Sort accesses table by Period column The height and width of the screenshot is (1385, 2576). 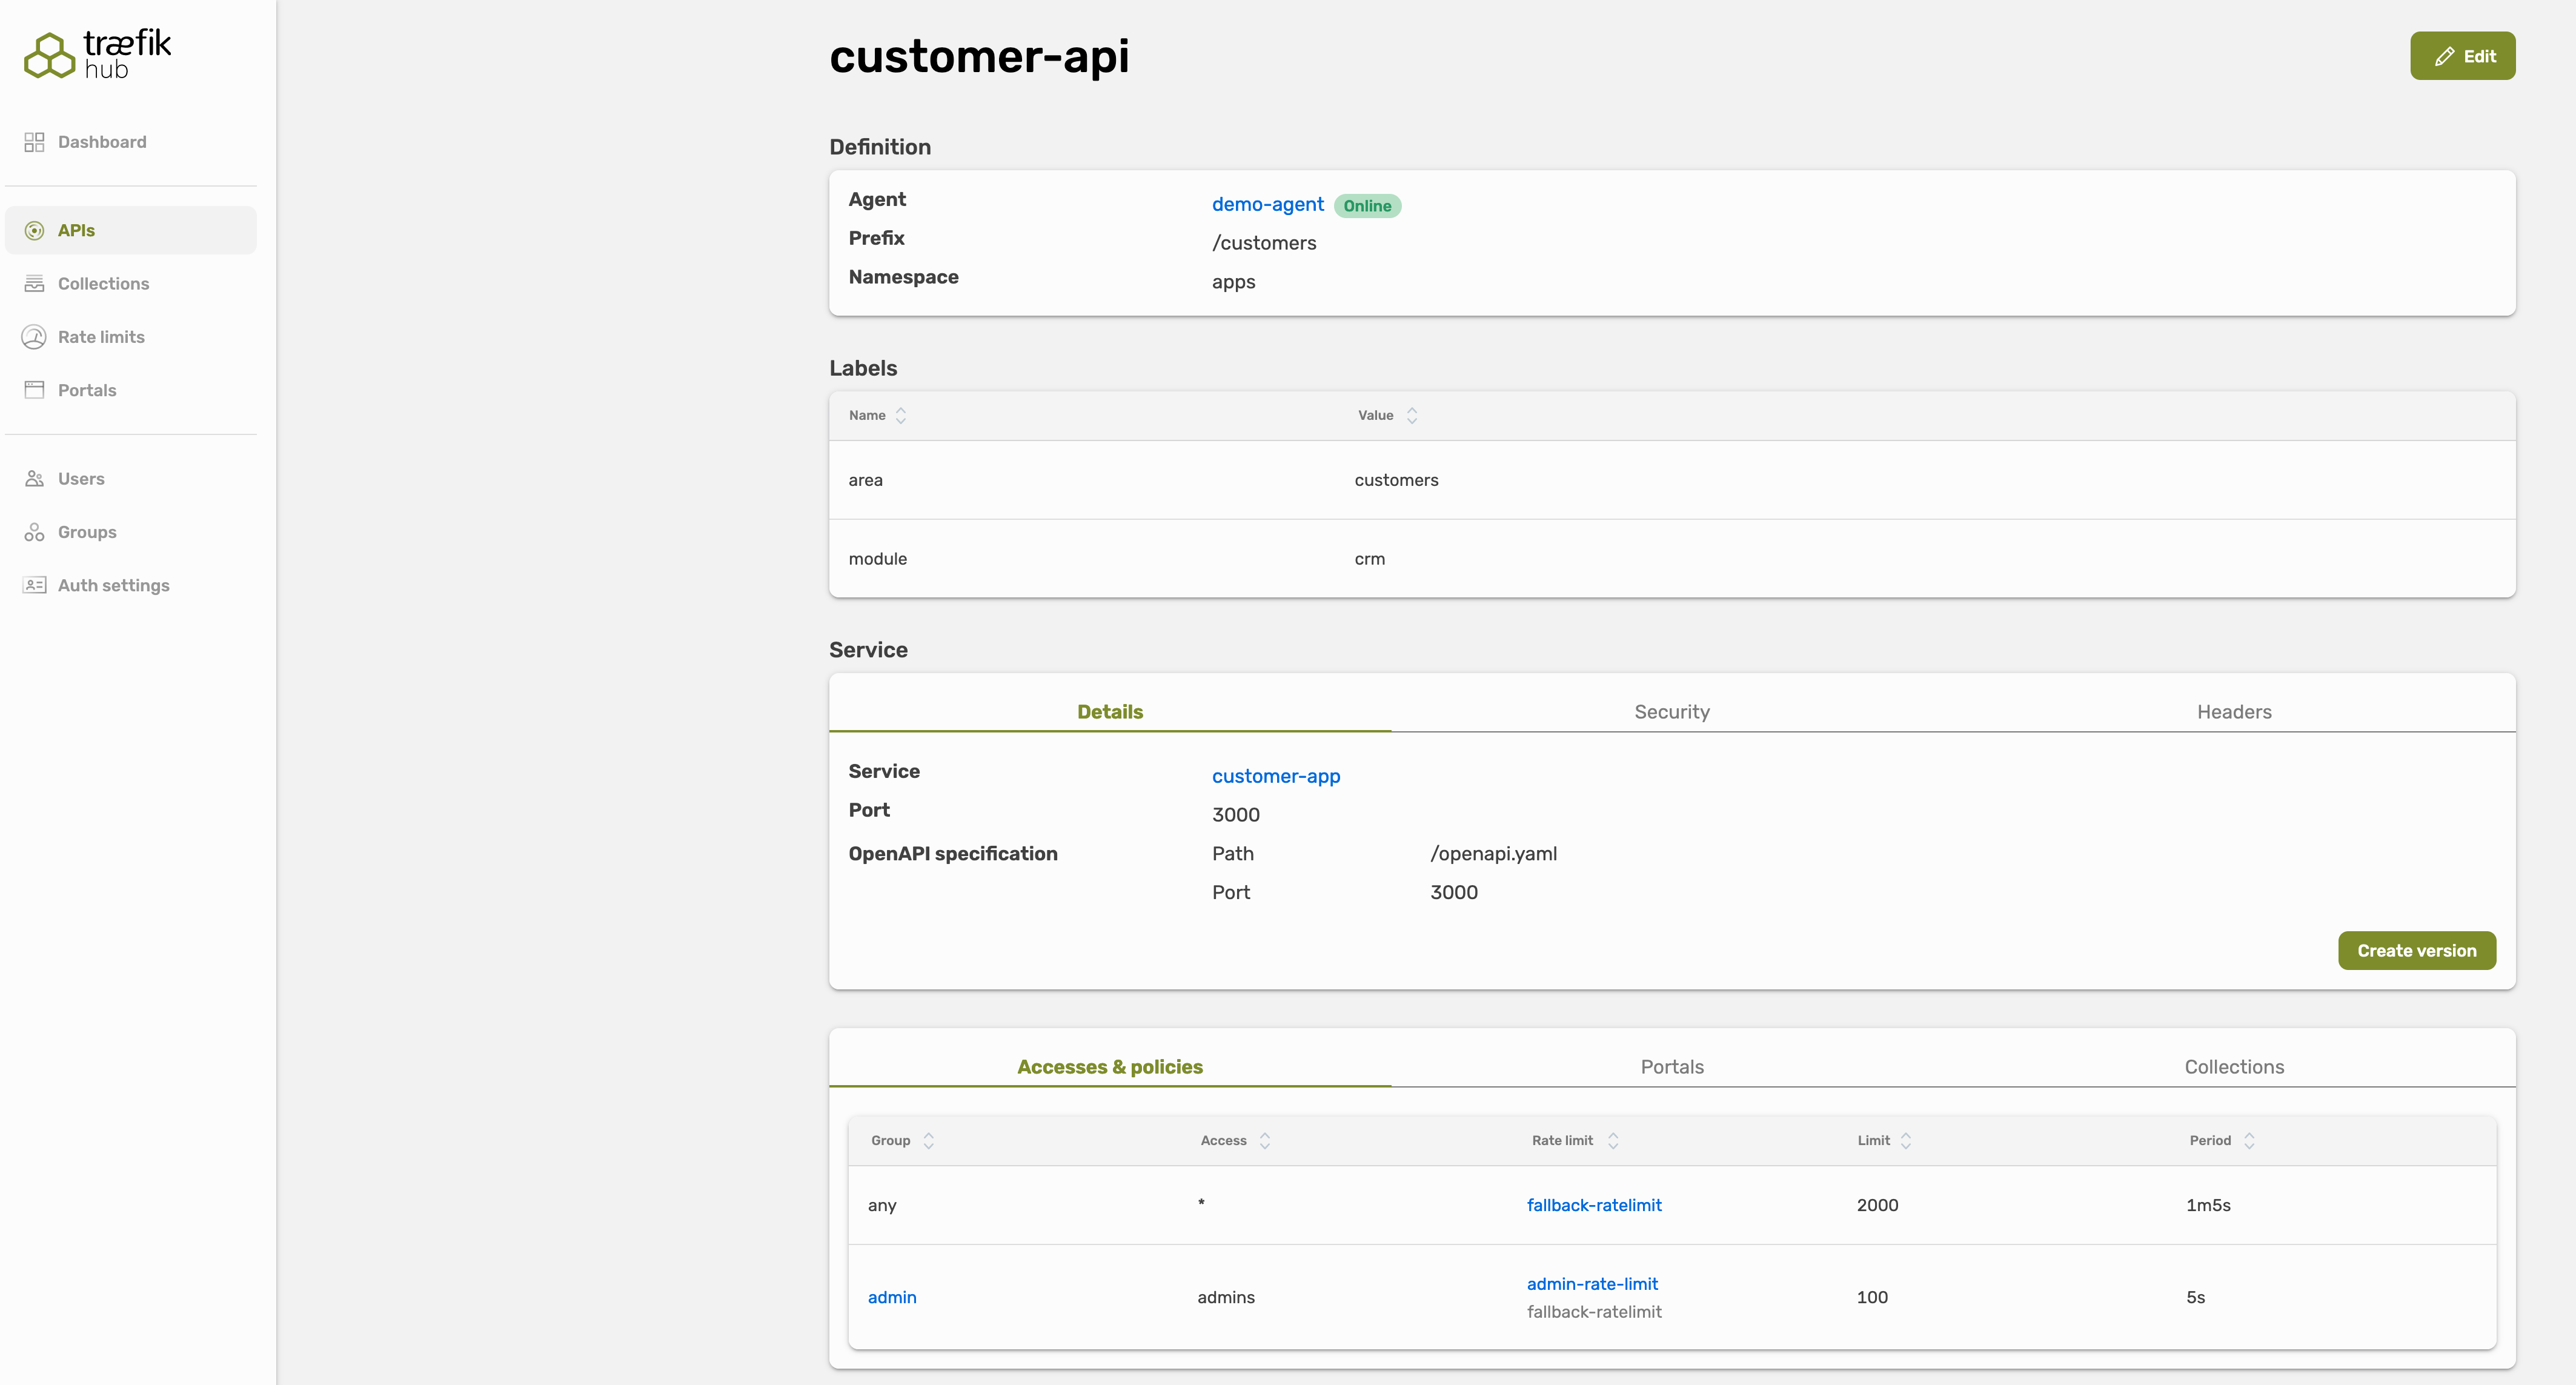coord(2248,1141)
